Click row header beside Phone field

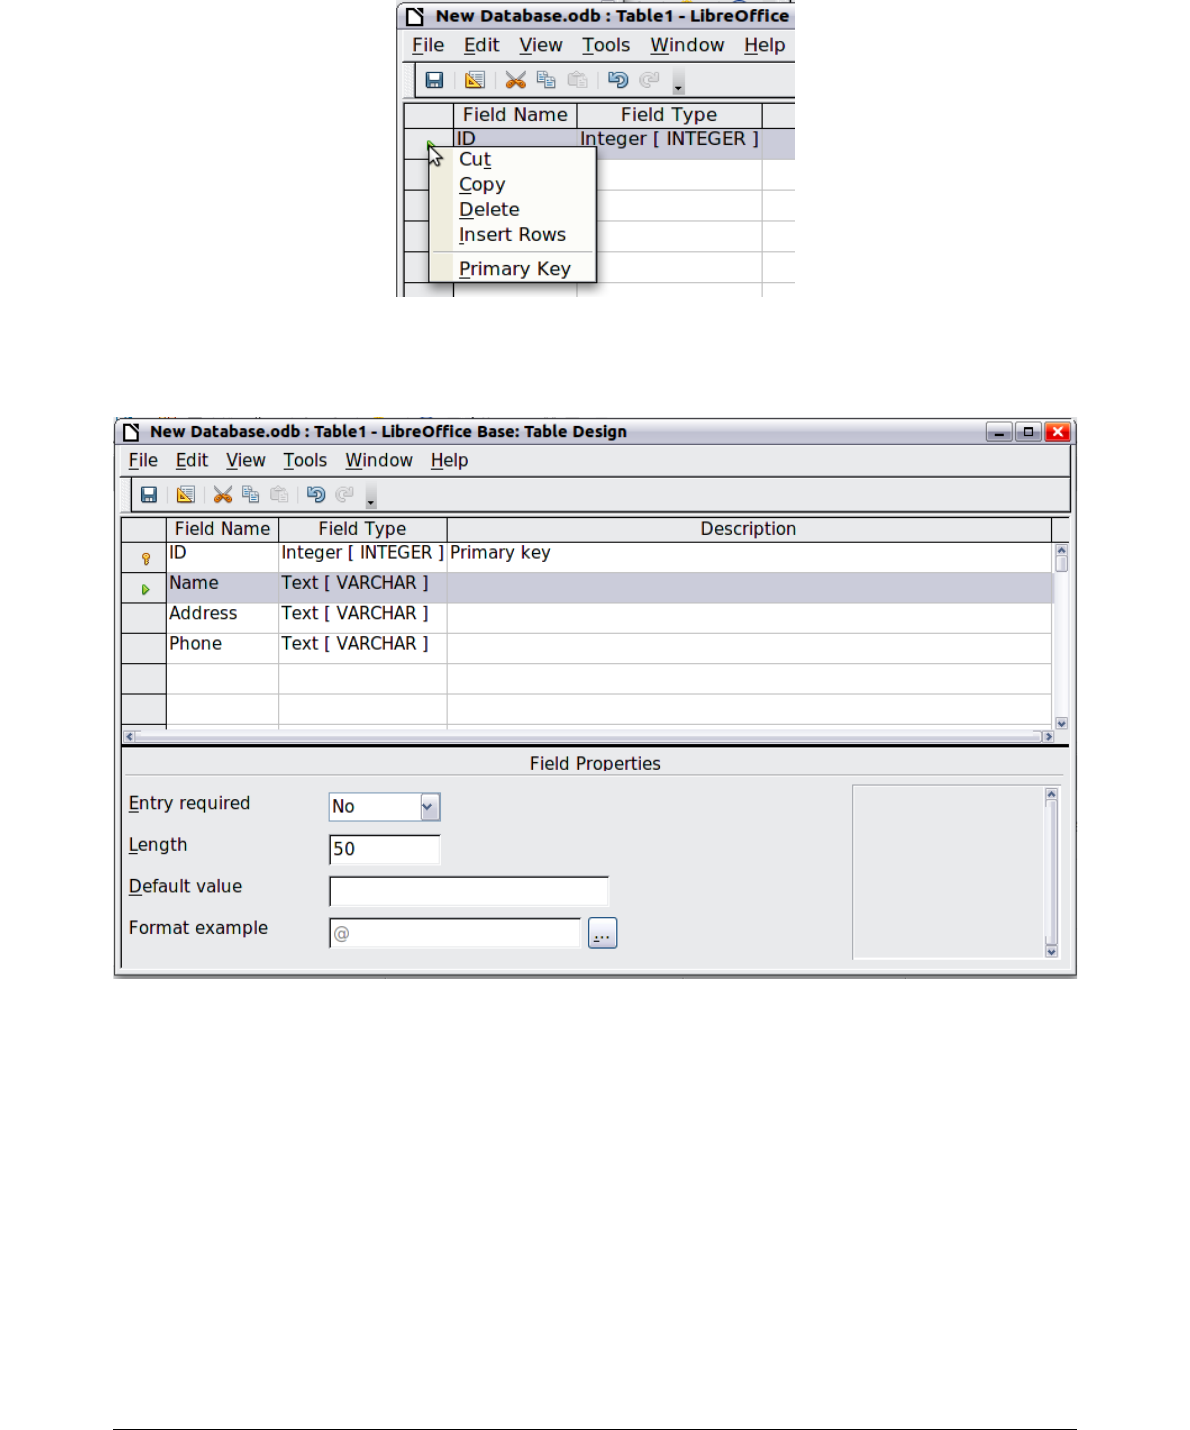(x=144, y=648)
